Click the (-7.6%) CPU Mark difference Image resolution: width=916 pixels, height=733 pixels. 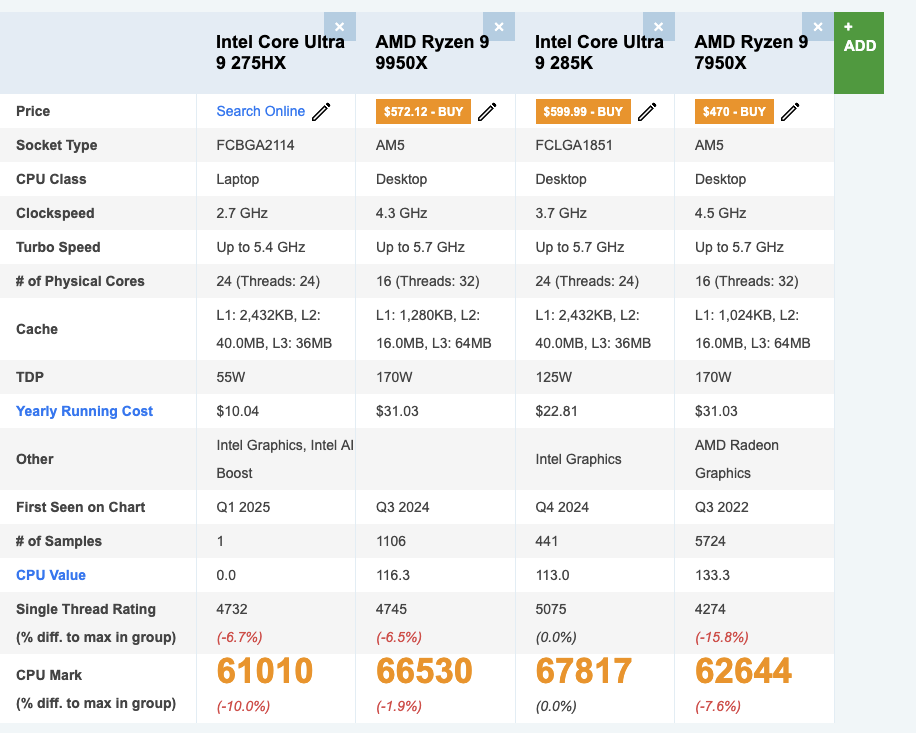click(717, 706)
